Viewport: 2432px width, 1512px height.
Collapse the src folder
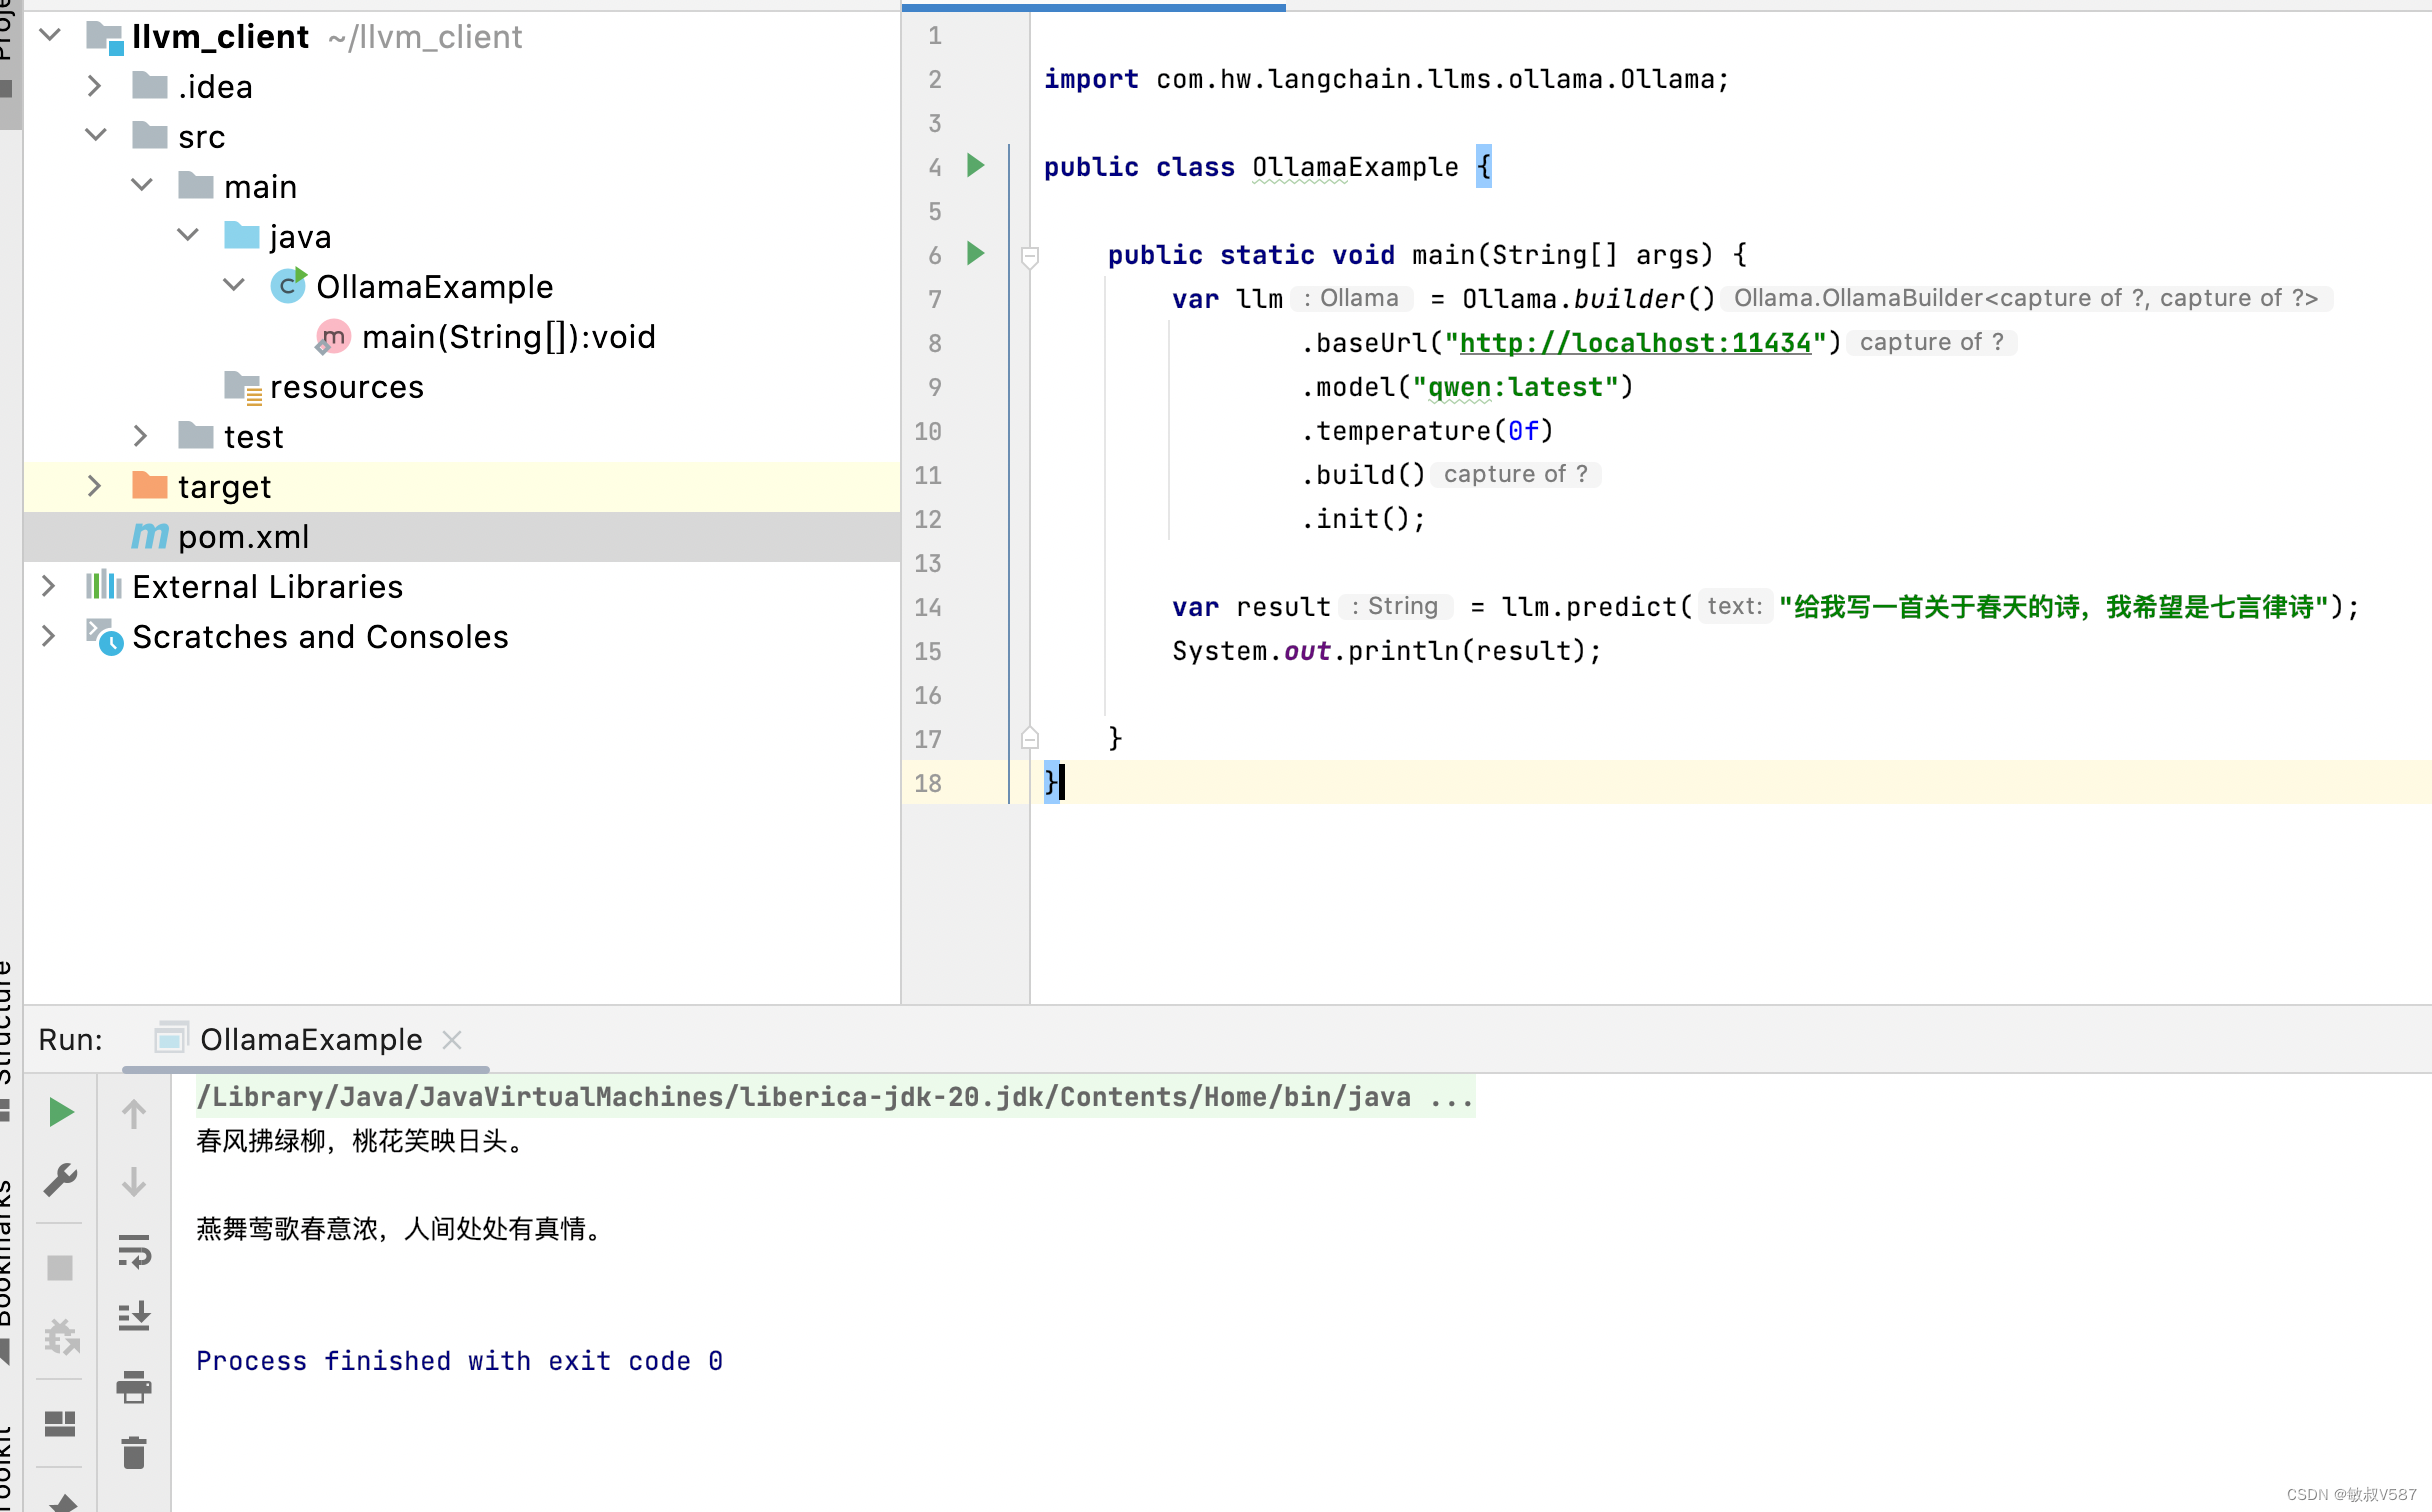pyautogui.click(x=96, y=135)
